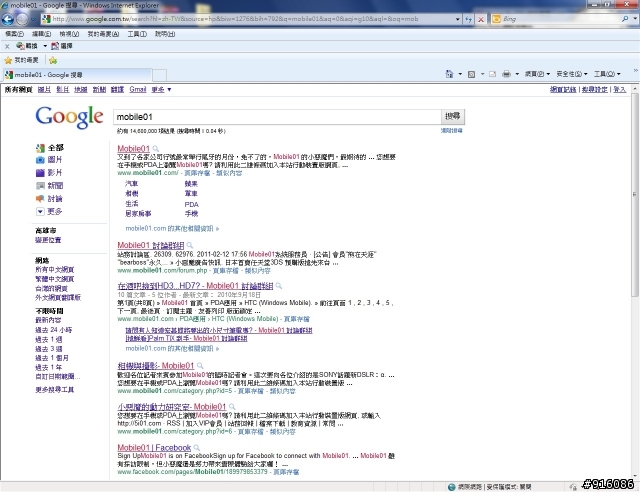The width and height of the screenshot is (640, 492).
Task: Open the Favorites menu
Action: (103, 34)
